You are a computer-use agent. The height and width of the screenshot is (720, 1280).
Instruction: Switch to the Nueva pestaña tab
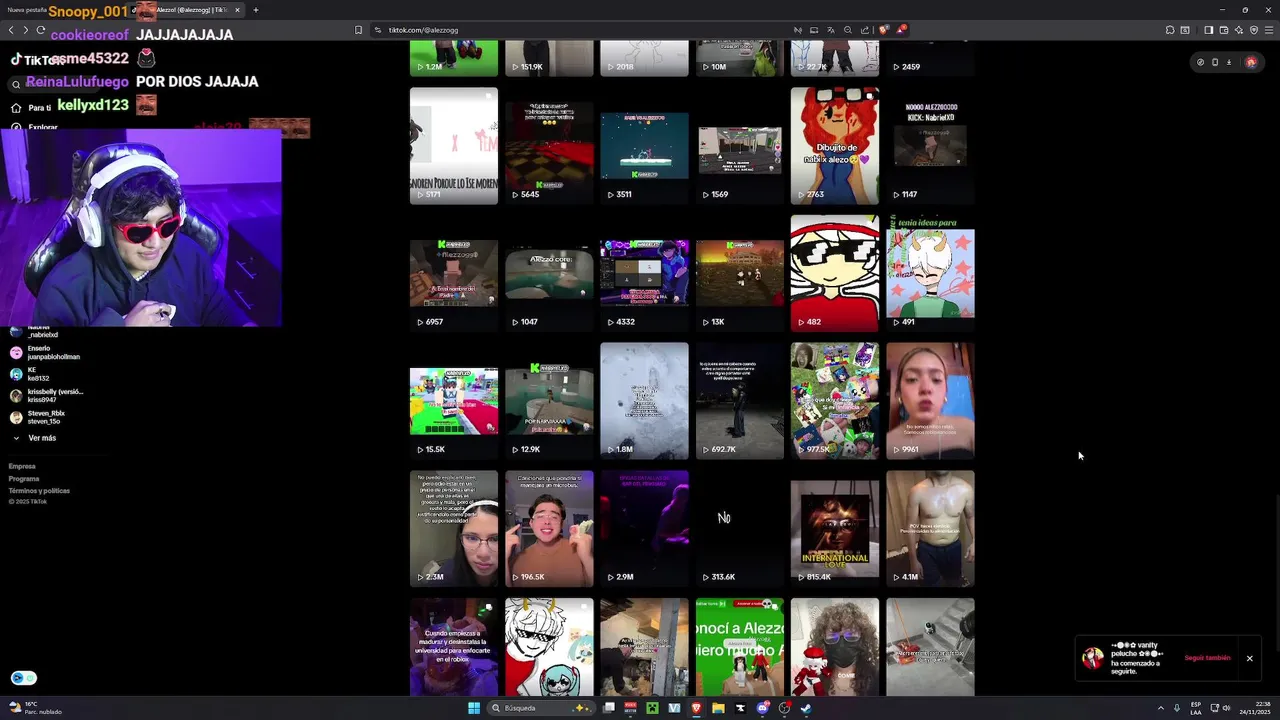click(27, 10)
